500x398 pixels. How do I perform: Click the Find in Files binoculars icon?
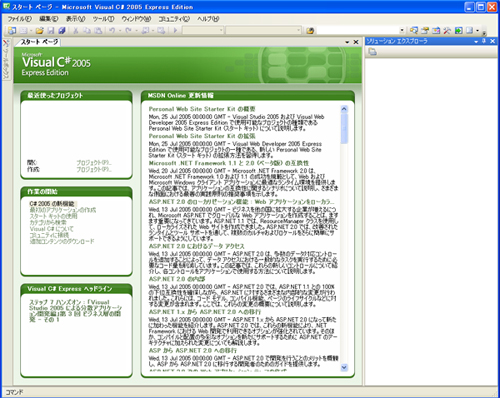[x=310, y=31]
